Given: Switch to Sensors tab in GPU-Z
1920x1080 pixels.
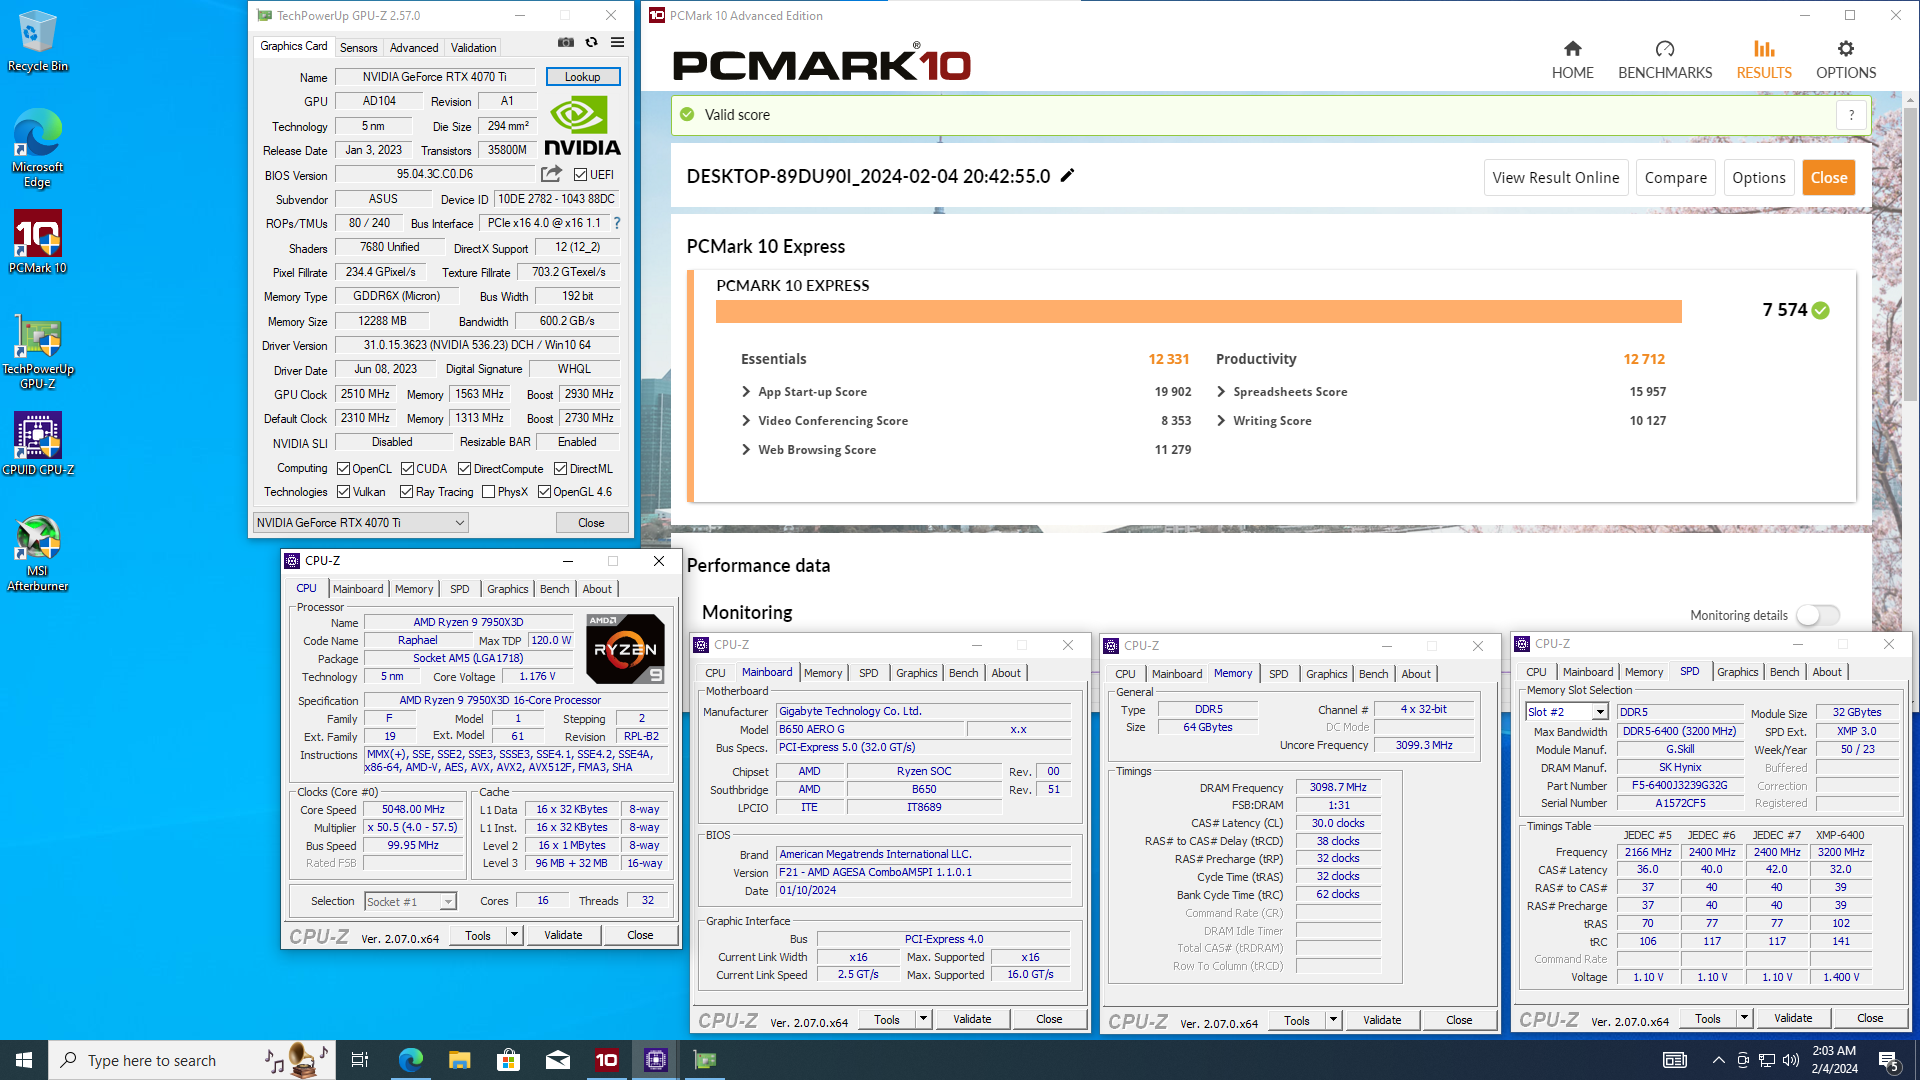Looking at the screenshot, I should point(358,47).
